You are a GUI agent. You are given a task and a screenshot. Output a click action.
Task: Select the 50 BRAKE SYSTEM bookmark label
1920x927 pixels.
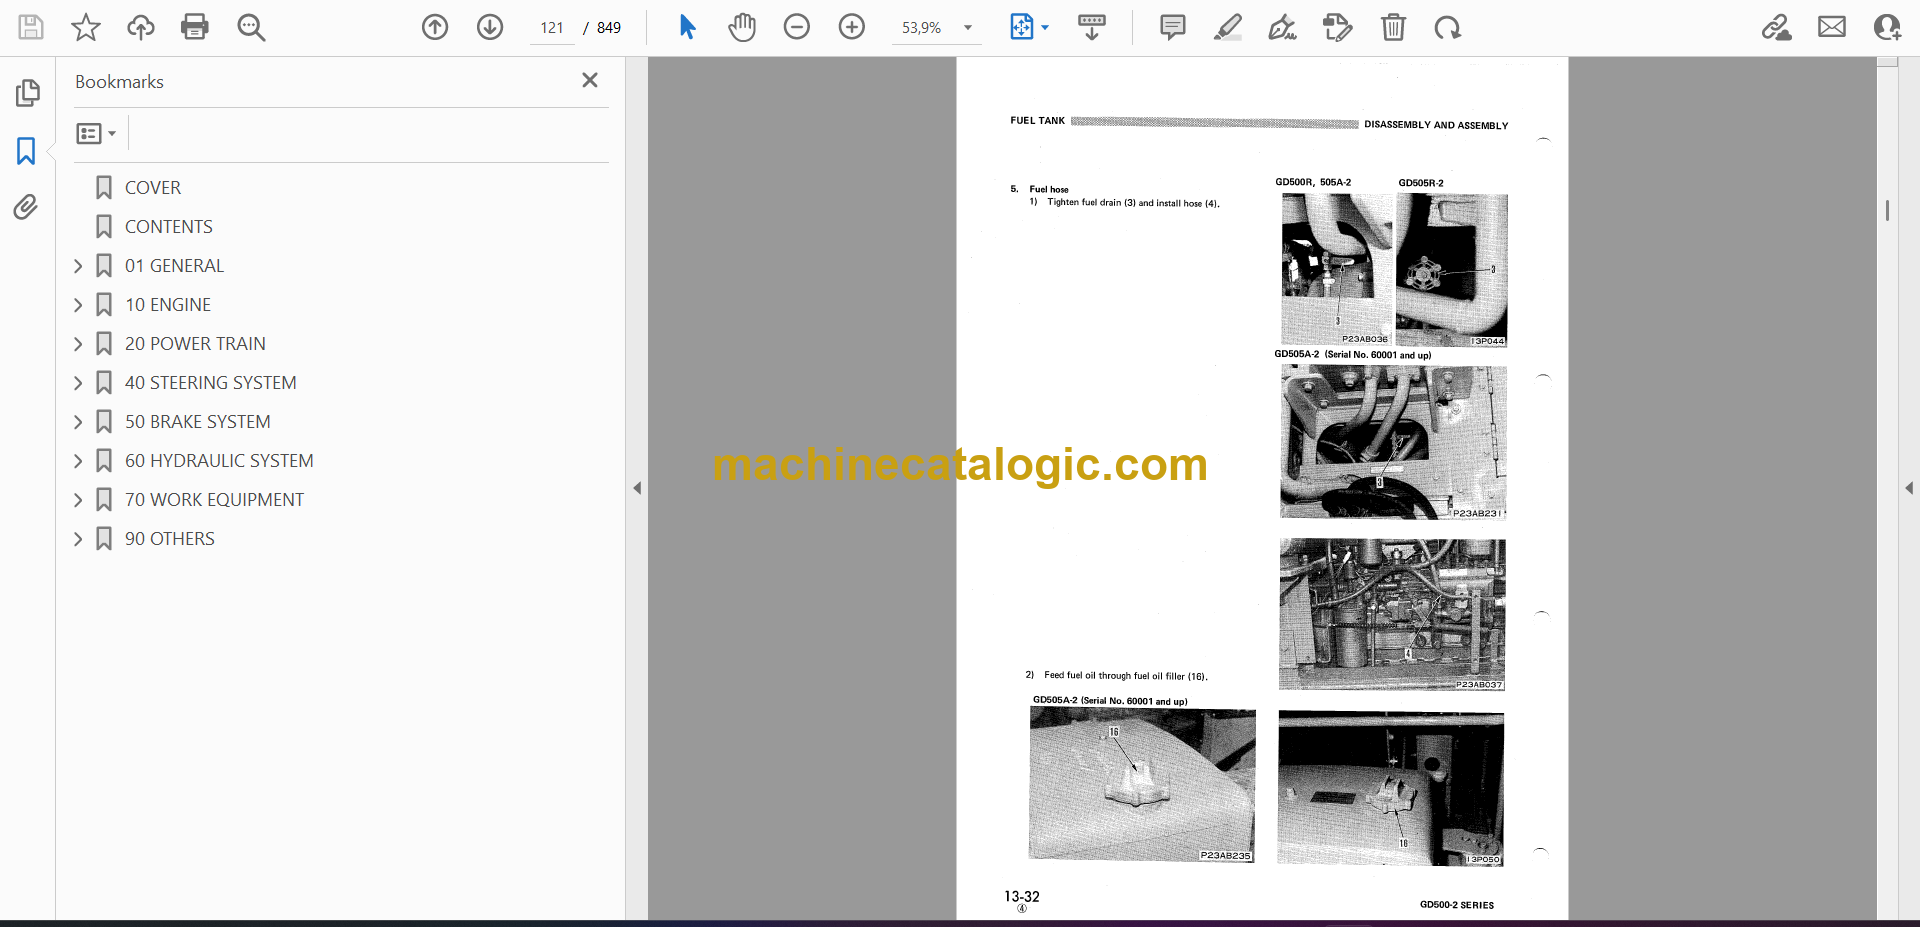coord(197,422)
